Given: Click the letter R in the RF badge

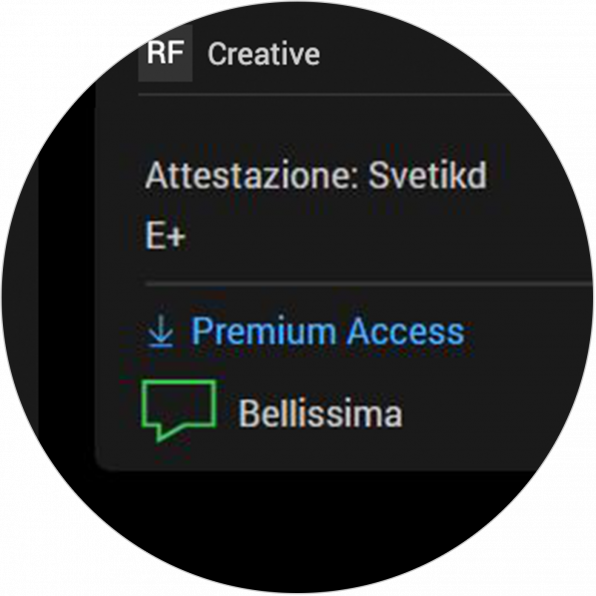Looking at the screenshot, I should [x=157, y=52].
